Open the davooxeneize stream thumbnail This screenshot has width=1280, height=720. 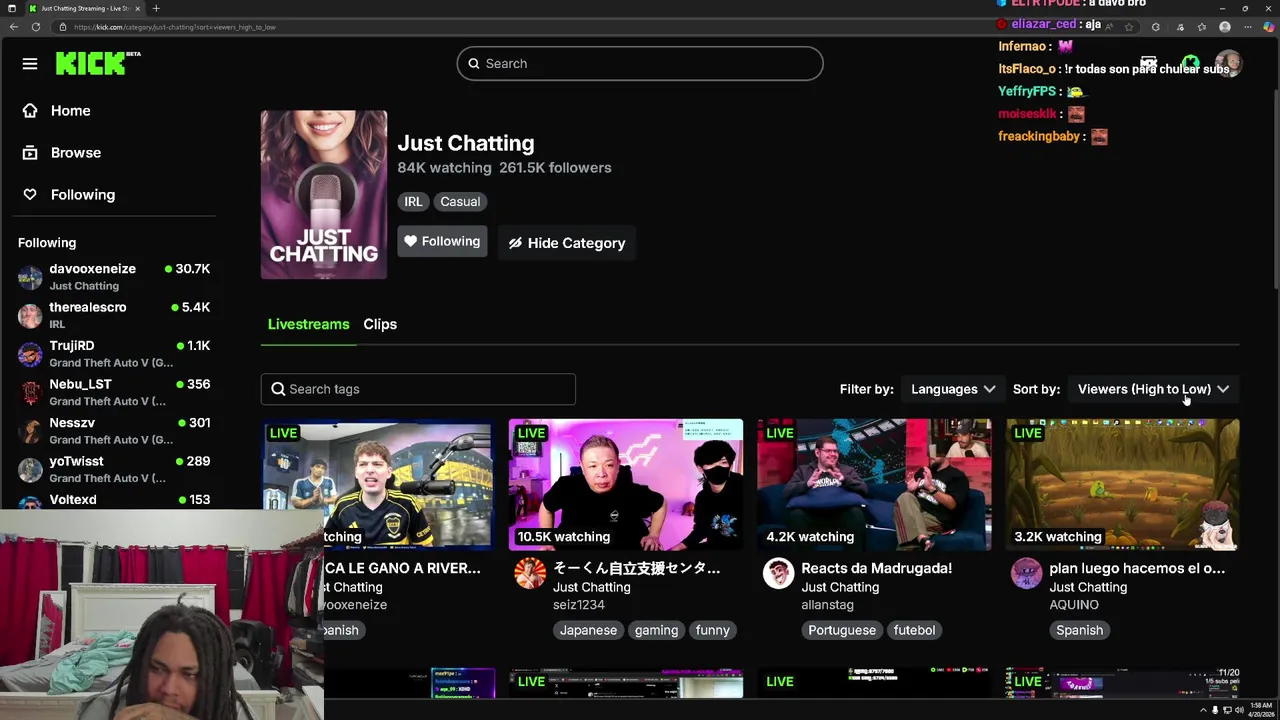(377, 485)
